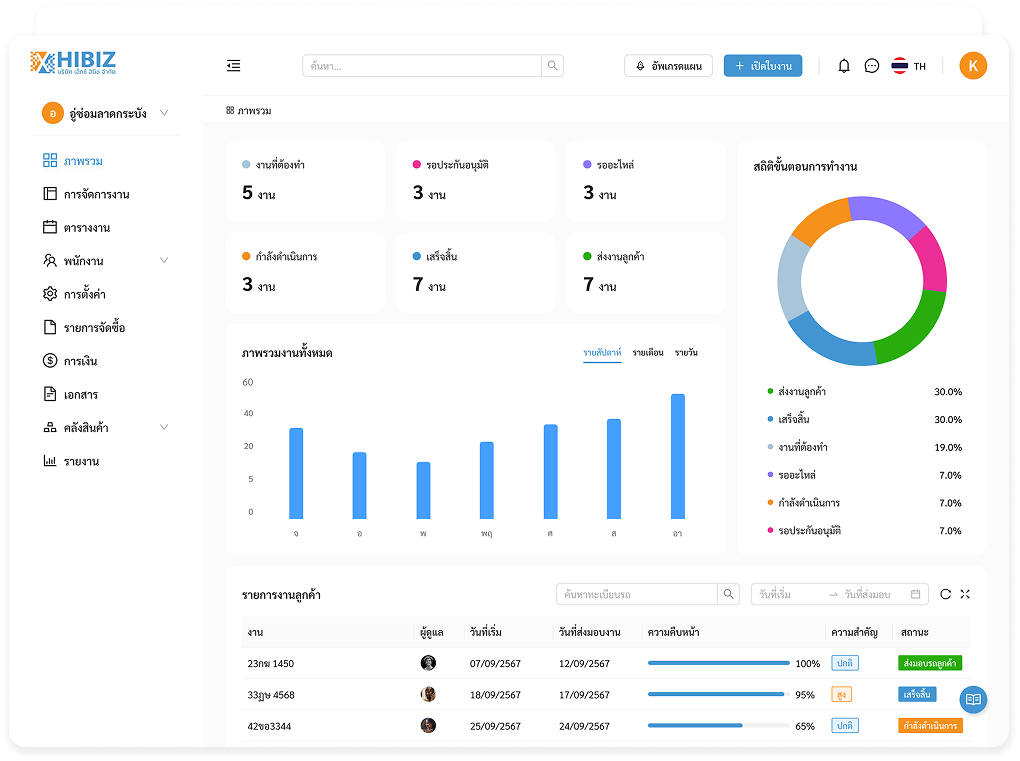The width and height of the screenshot is (1020, 761).
Task: Click calendar icon in date range field
Action: (x=915, y=594)
